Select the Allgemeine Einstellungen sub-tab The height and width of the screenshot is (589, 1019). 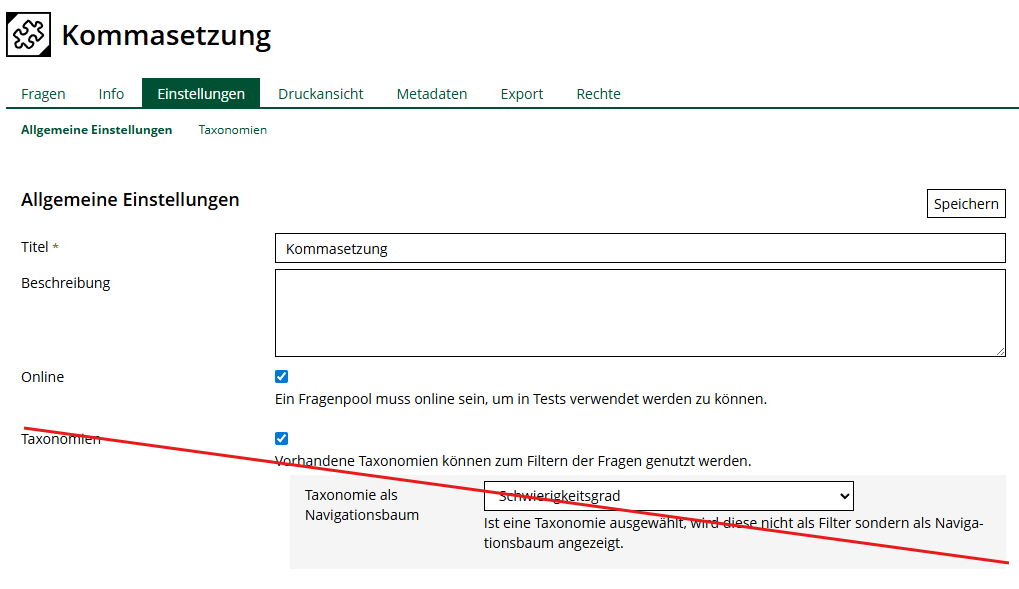pyautogui.click(x=96, y=130)
